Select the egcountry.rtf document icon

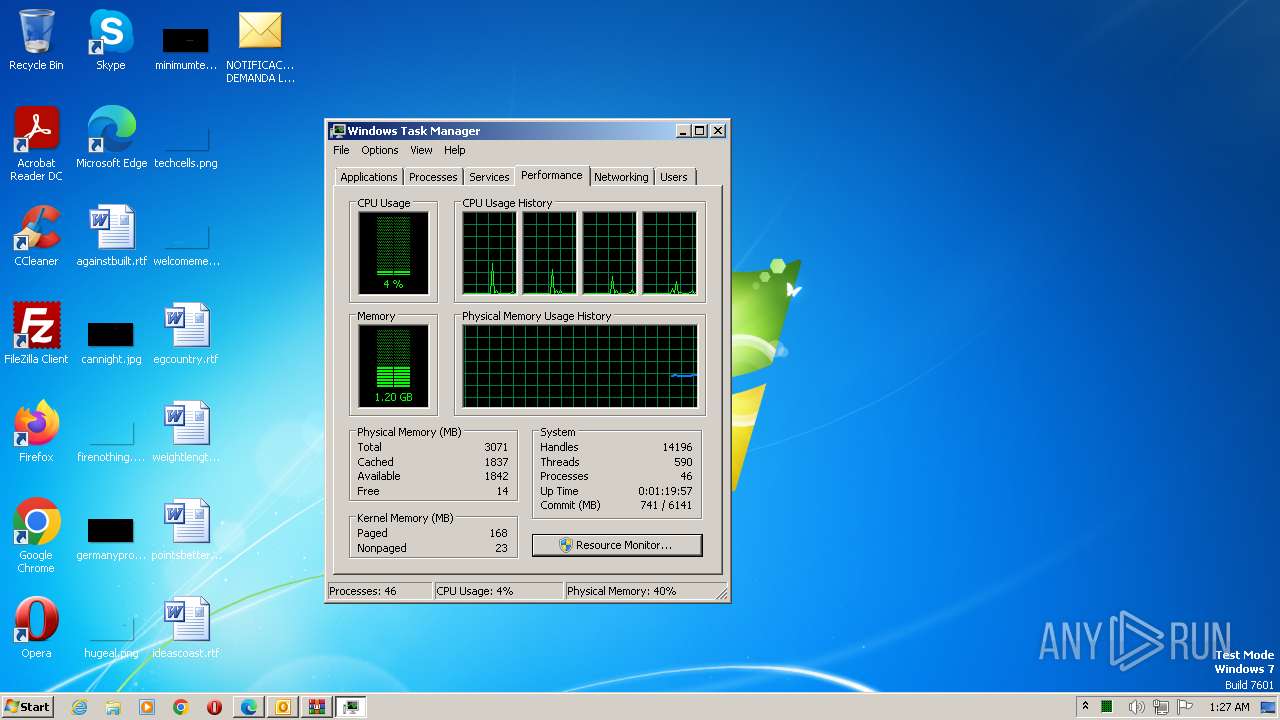[x=186, y=334]
